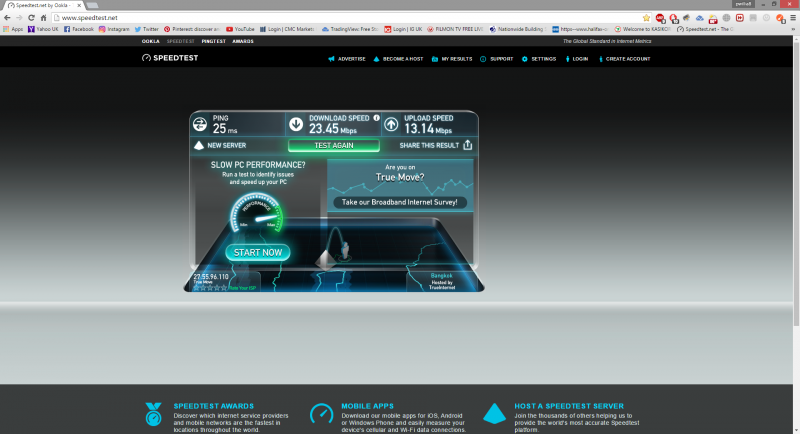The height and width of the screenshot is (434, 800).
Task: Click the Speedtest gauge logo in header
Action: 146,58
